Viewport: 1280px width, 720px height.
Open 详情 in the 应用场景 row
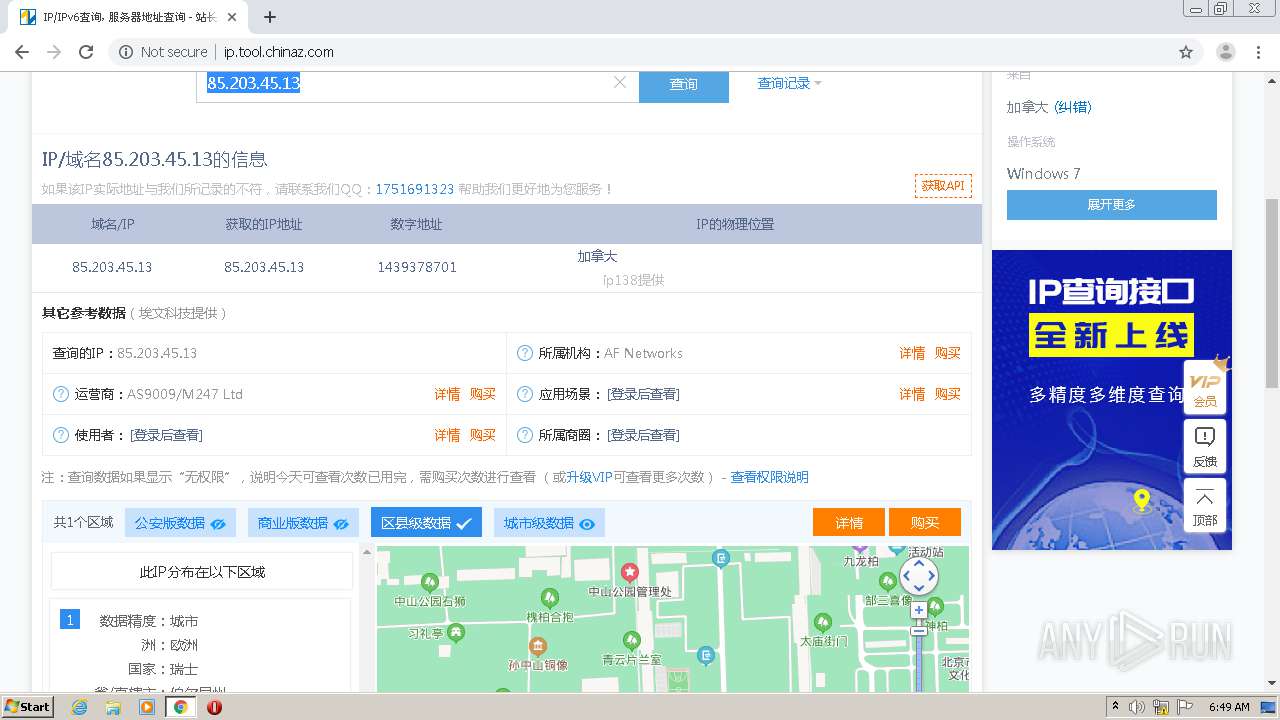pos(912,394)
